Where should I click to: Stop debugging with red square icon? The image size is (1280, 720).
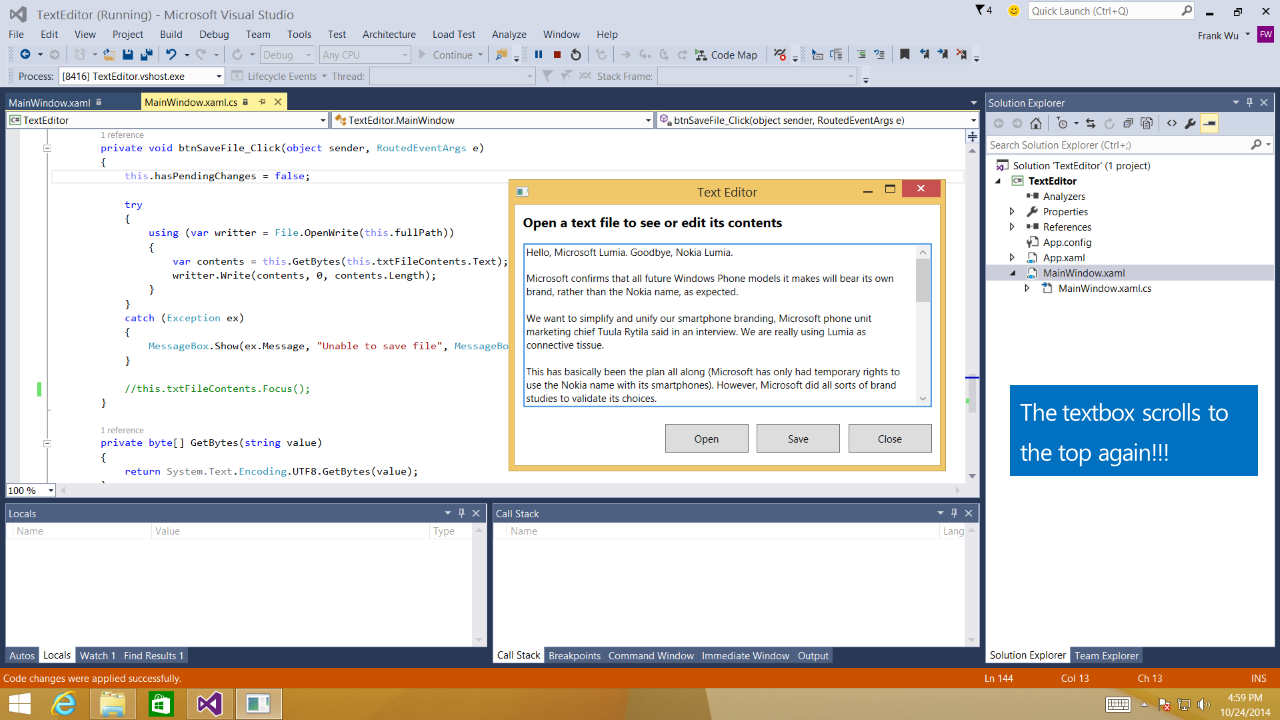pos(557,55)
